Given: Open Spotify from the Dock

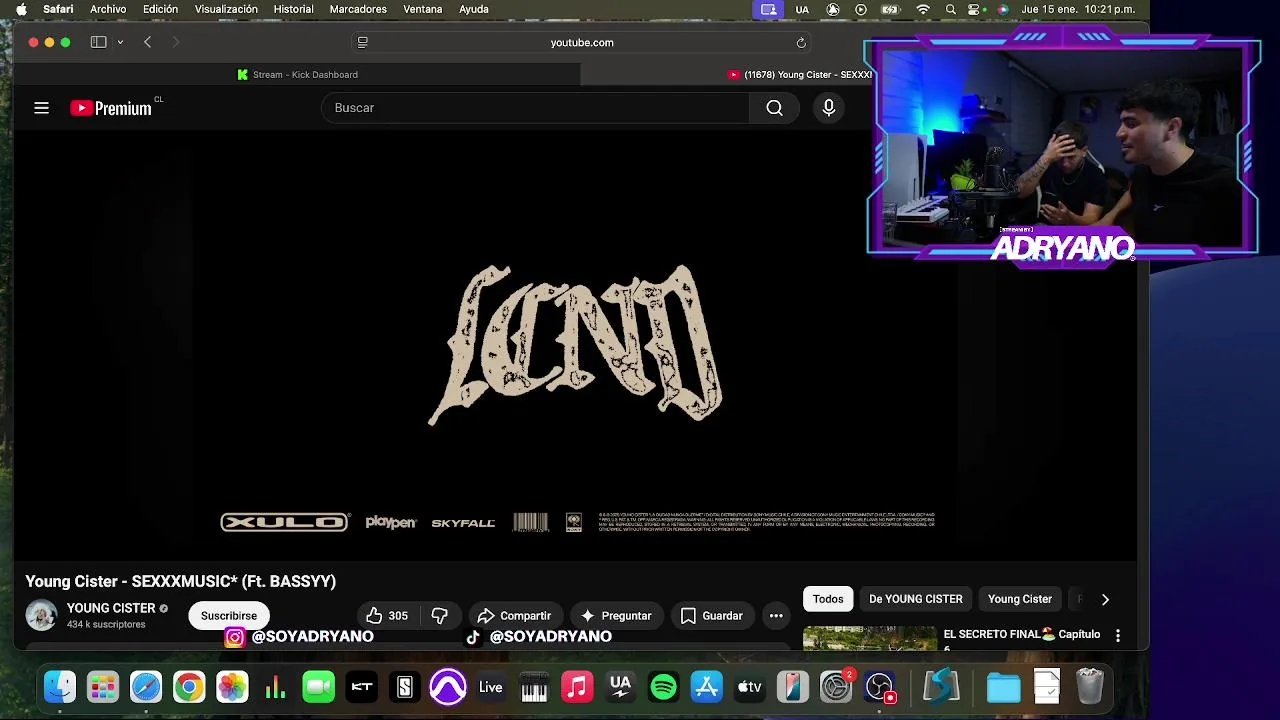Looking at the screenshot, I should pos(663,687).
